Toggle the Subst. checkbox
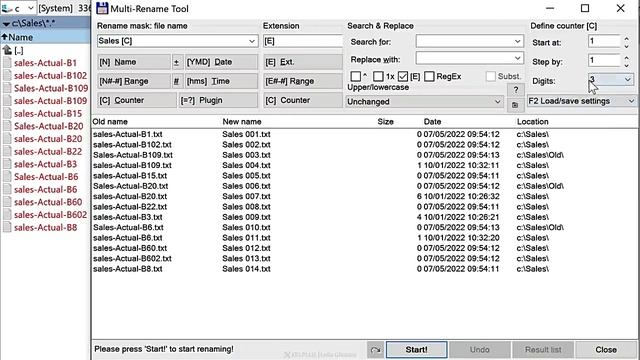The image size is (640, 360). [491, 76]
